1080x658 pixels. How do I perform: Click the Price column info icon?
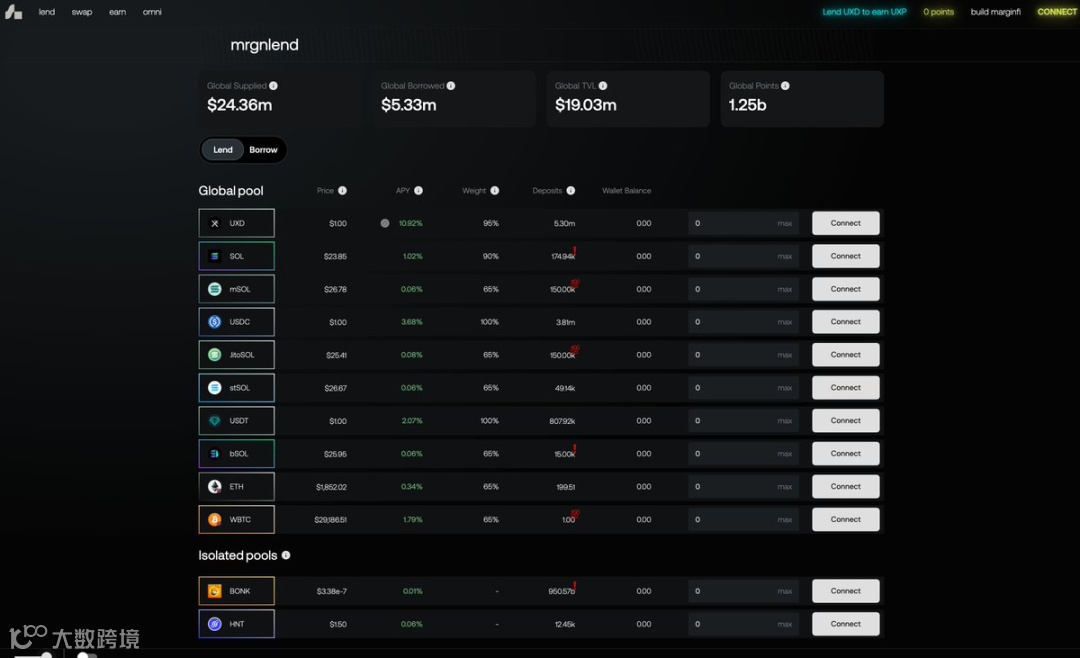point(342,190)
